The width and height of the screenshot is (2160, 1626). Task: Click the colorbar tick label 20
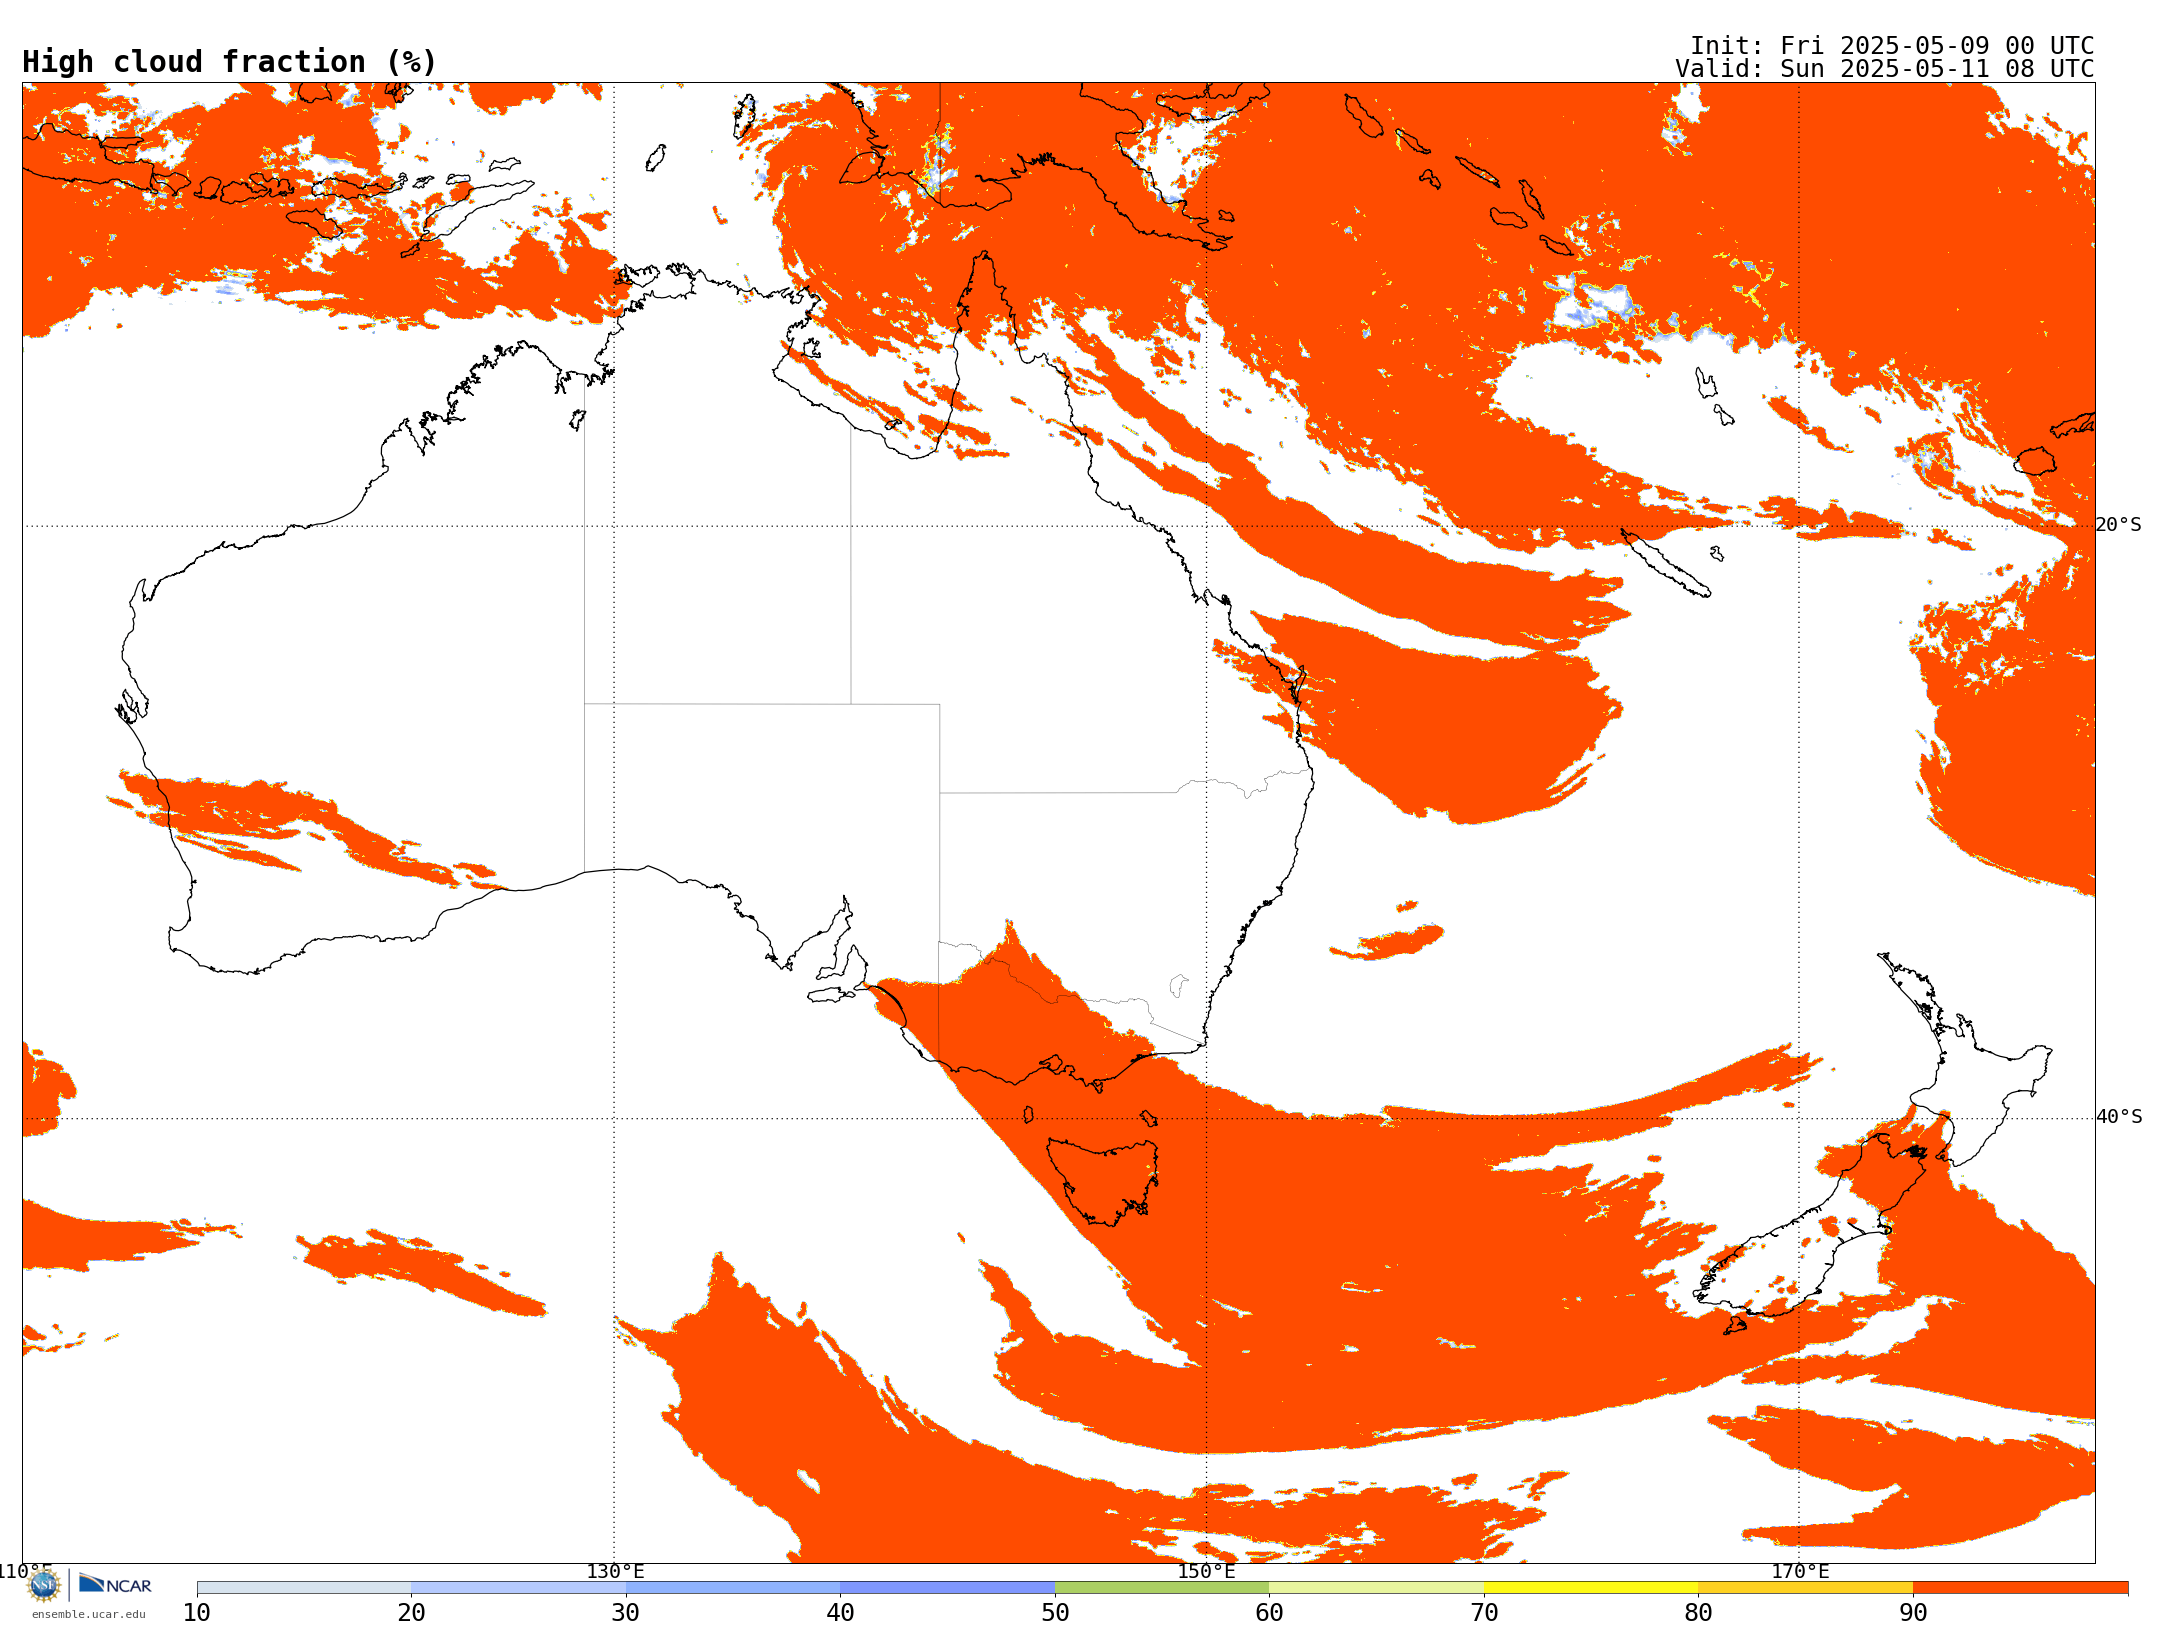coord(411,1613)
